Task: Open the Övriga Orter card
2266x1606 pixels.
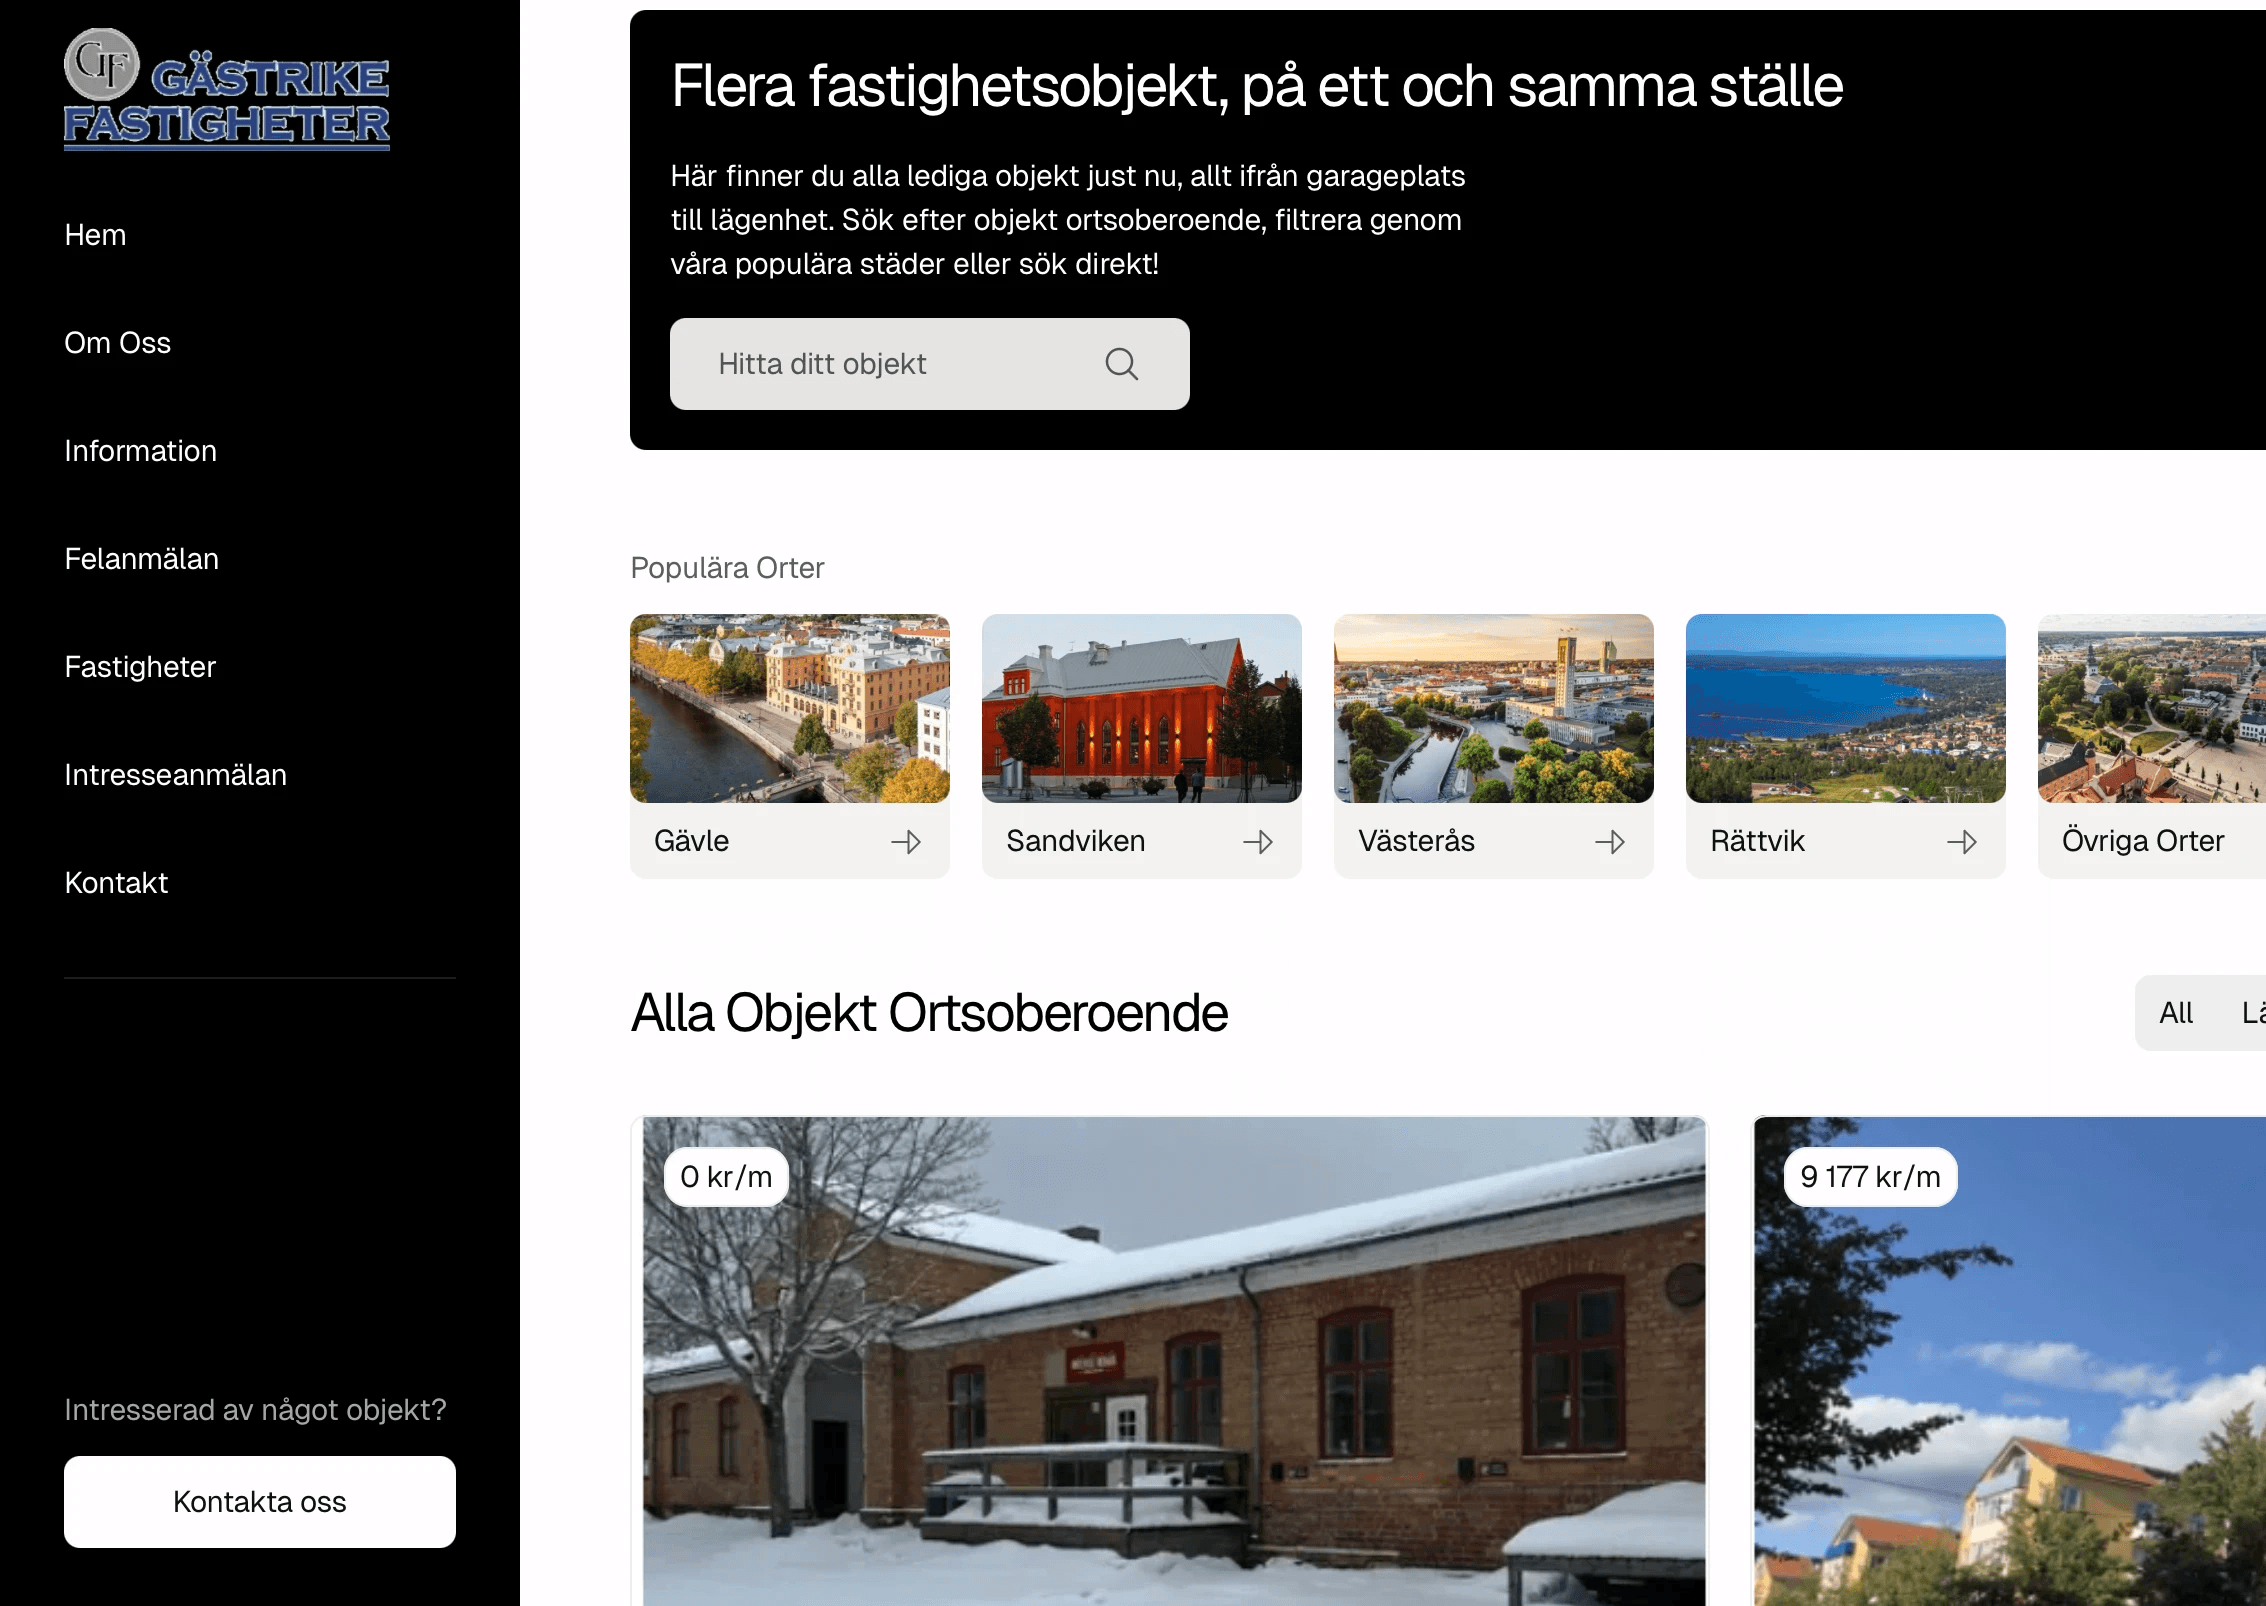Action: pyautogui.click(x=2152, y=746)
